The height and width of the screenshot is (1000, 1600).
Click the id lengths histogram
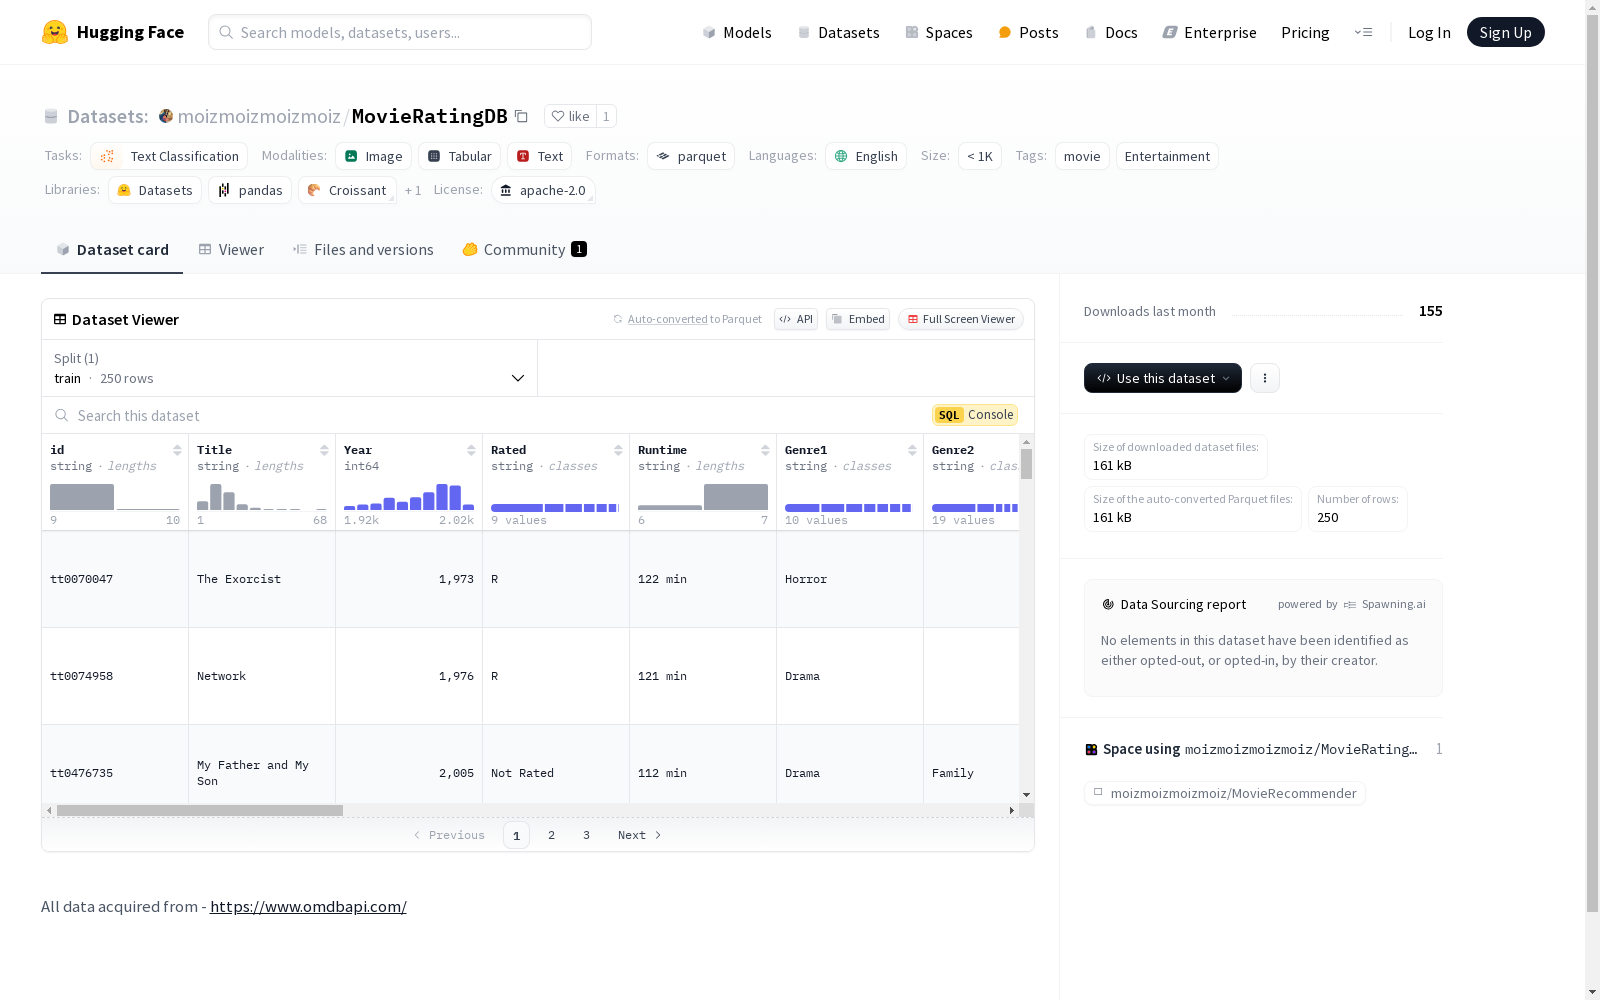tap(115, 497)
